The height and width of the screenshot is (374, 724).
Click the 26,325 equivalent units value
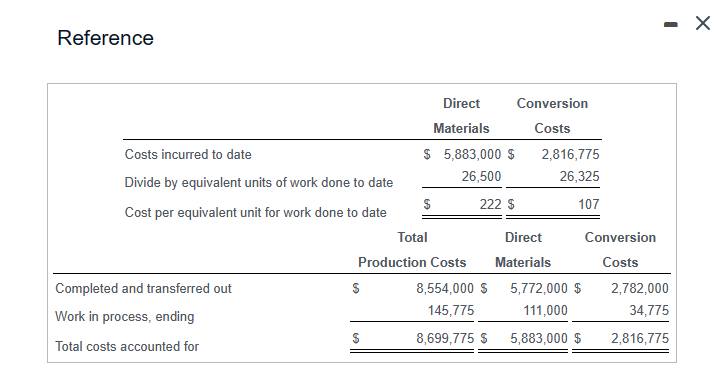579,176
